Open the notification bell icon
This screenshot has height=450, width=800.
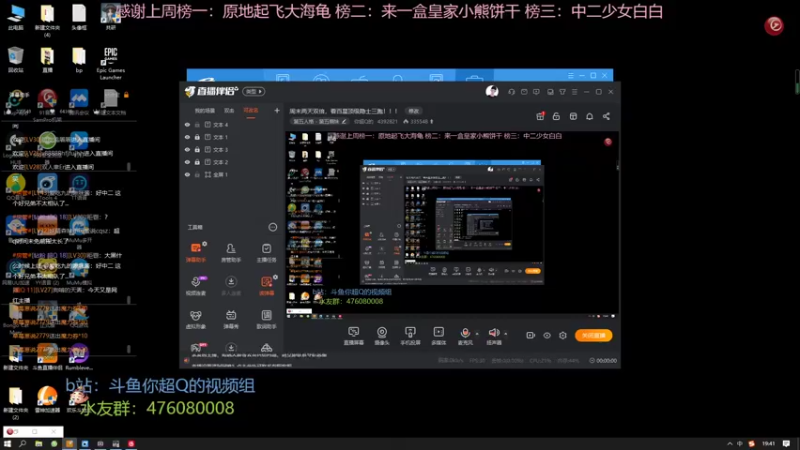coord(589,116)
